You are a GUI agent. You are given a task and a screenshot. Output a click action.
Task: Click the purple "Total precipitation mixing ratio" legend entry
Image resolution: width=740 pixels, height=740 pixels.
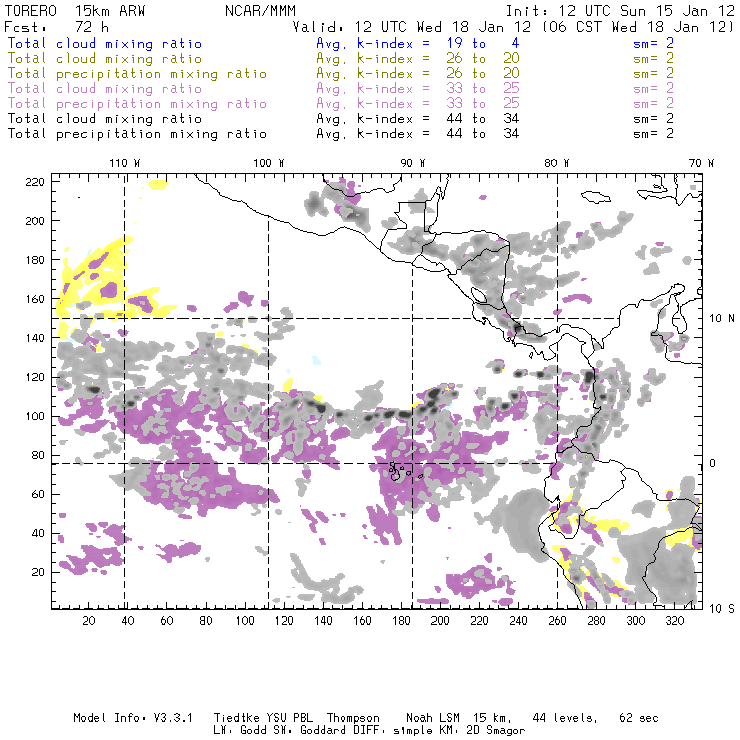pyautogui.click(x=137, y=104)
